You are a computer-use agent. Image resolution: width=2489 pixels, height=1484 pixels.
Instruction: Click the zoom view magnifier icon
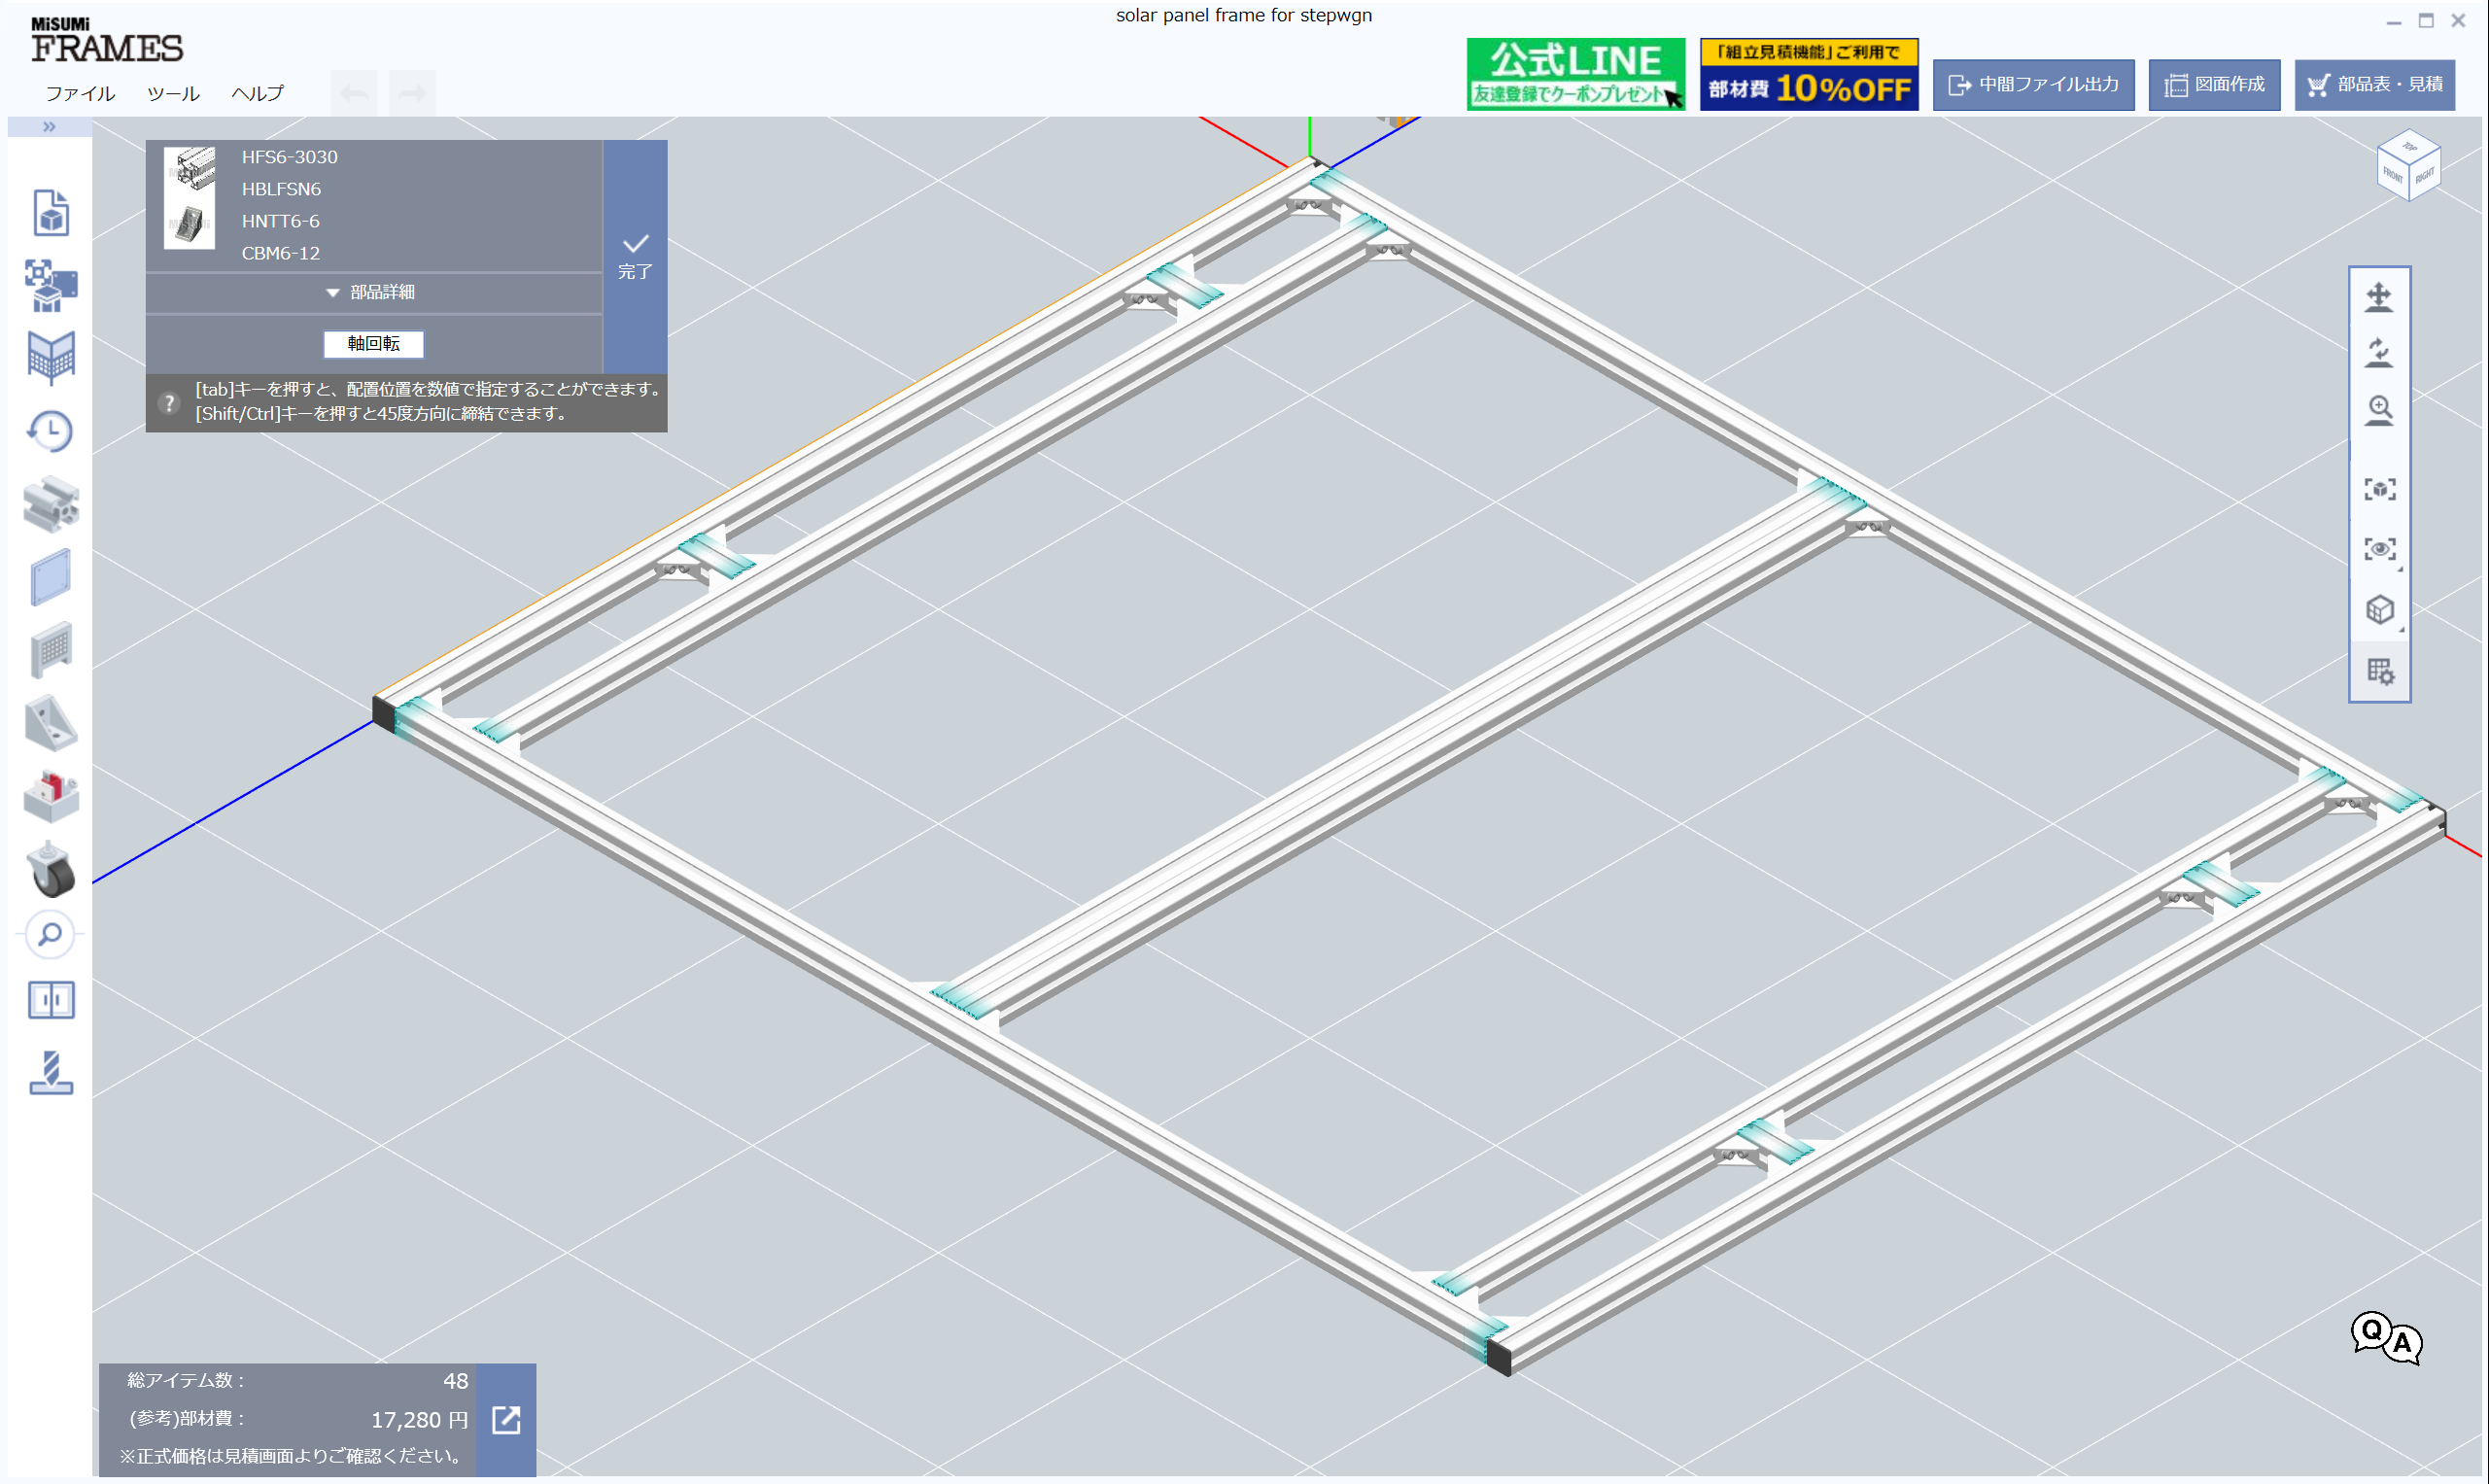pos(2378,410)
